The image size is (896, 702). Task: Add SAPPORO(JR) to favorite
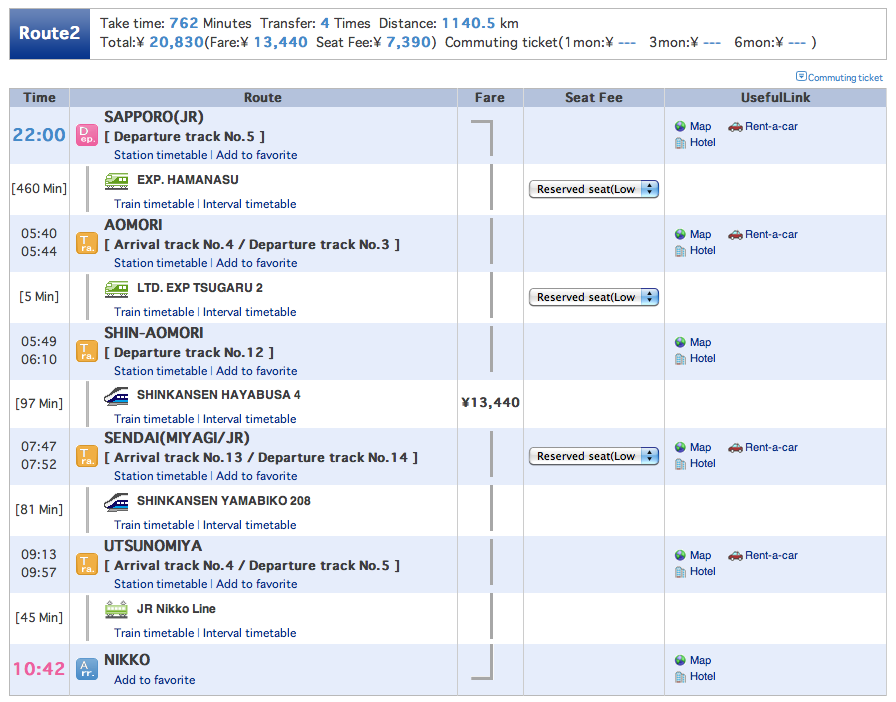pyautogui.click(x=257, y=155)
